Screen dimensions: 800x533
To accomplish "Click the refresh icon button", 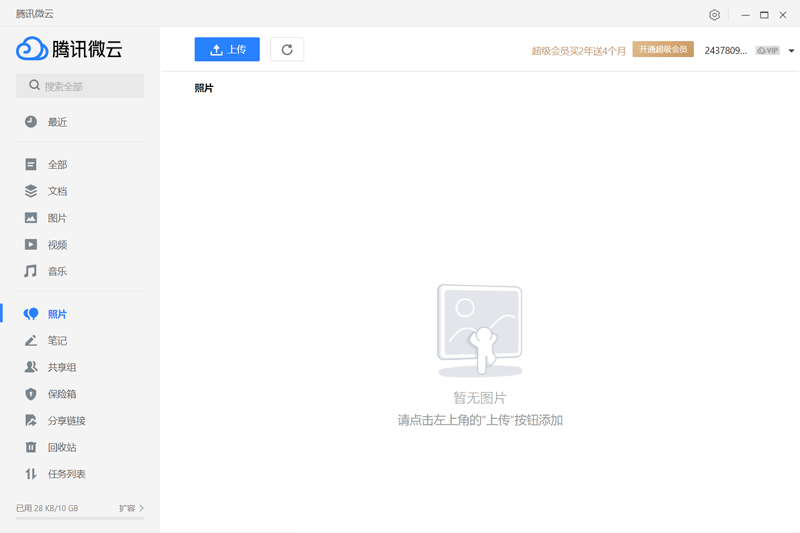I will (x=287, y=50).
